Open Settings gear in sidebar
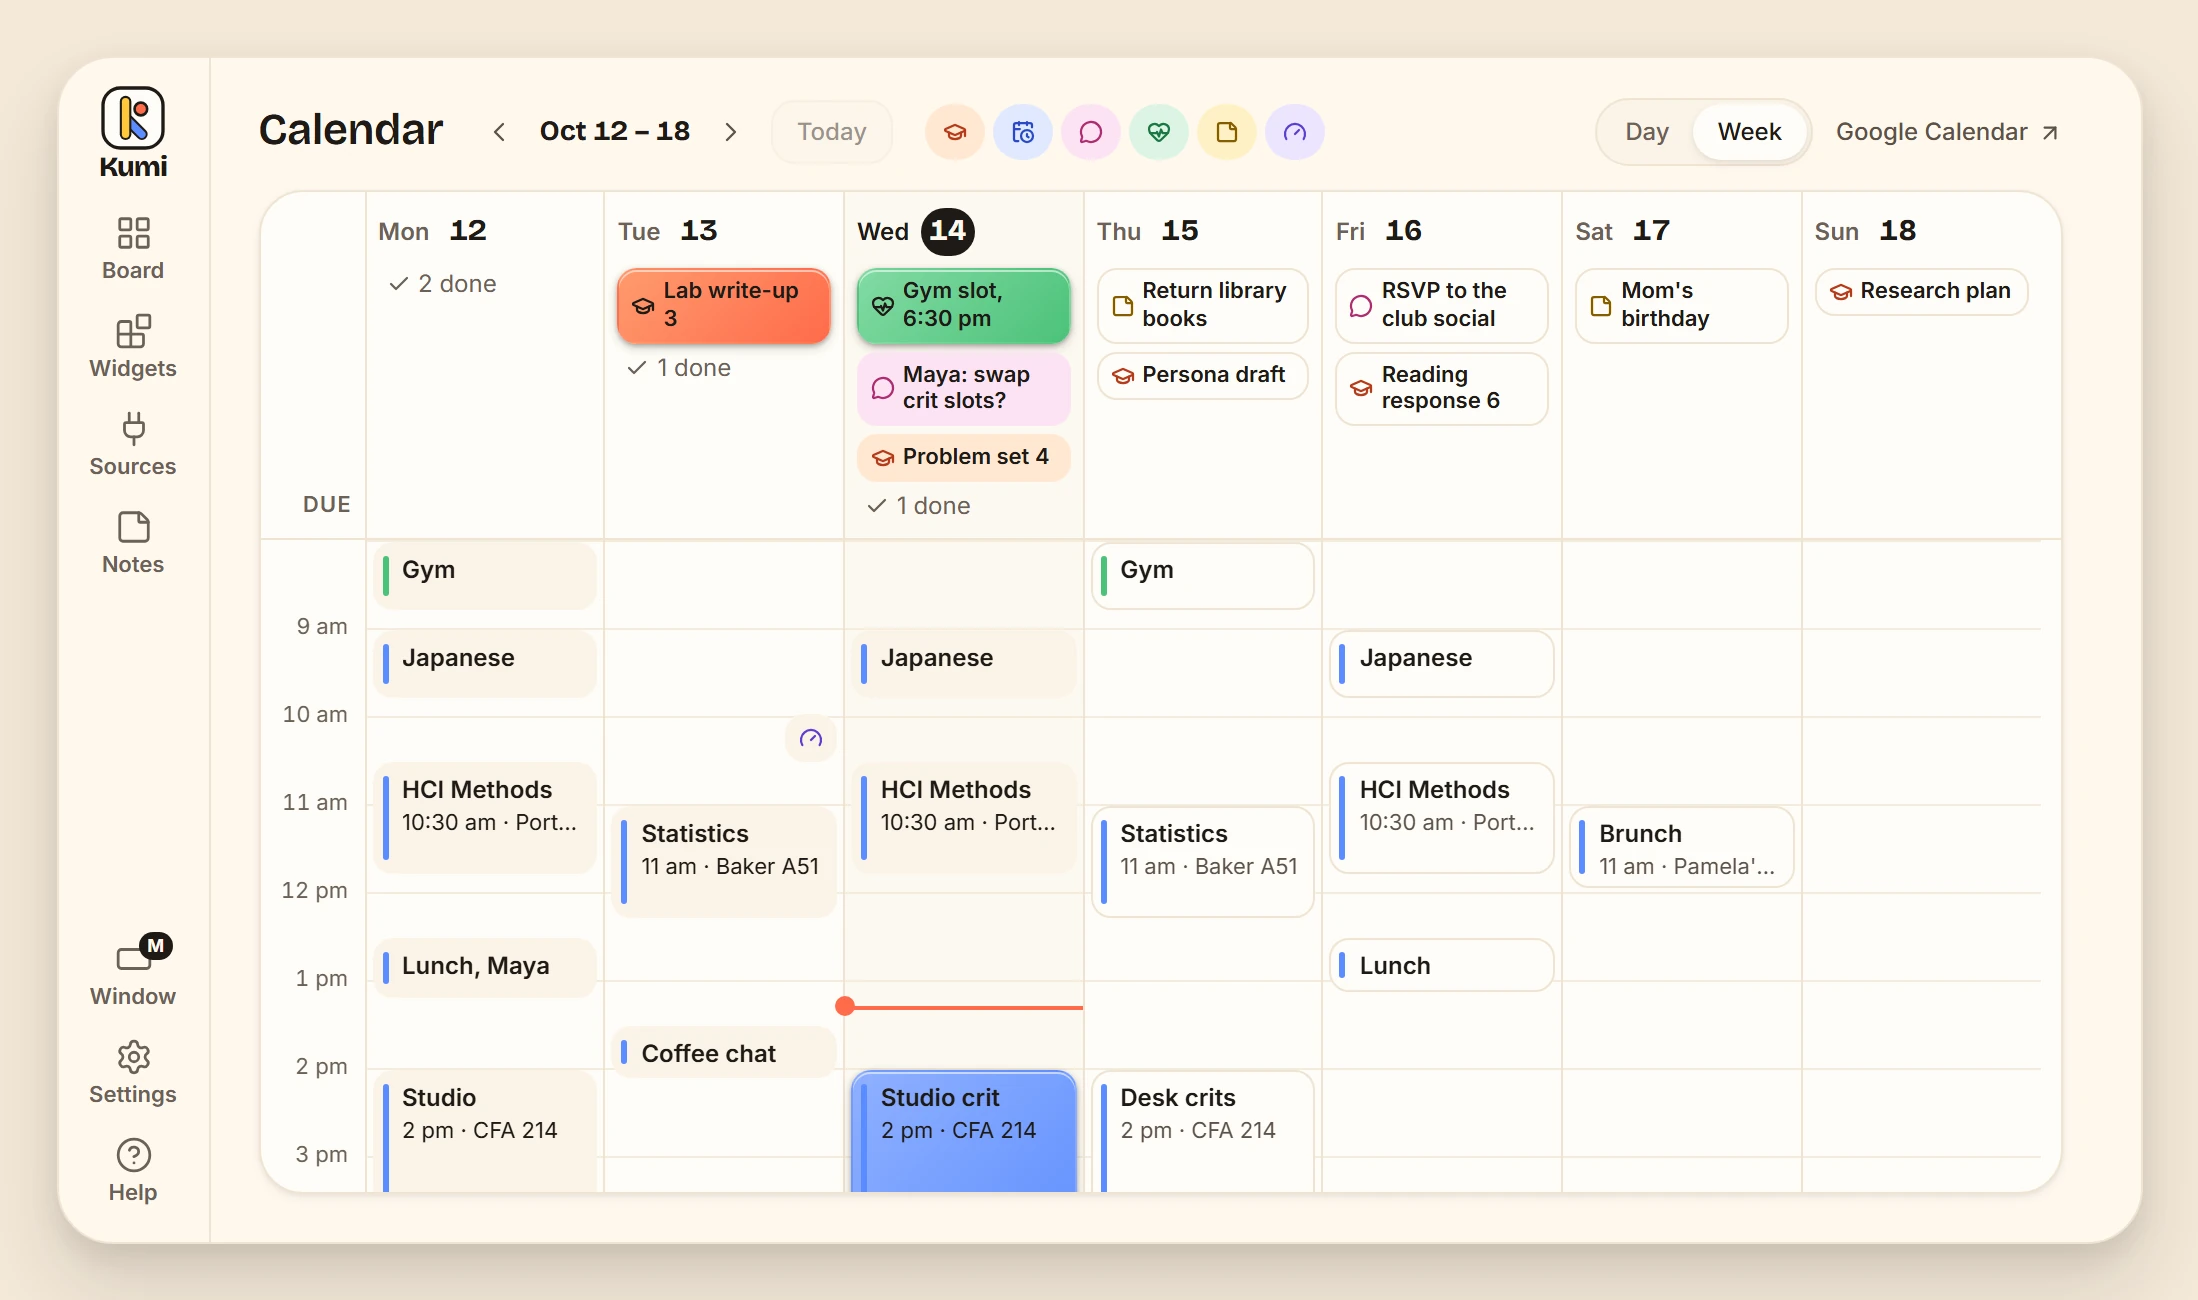 pyautogui.click(x=133, y=1073)
